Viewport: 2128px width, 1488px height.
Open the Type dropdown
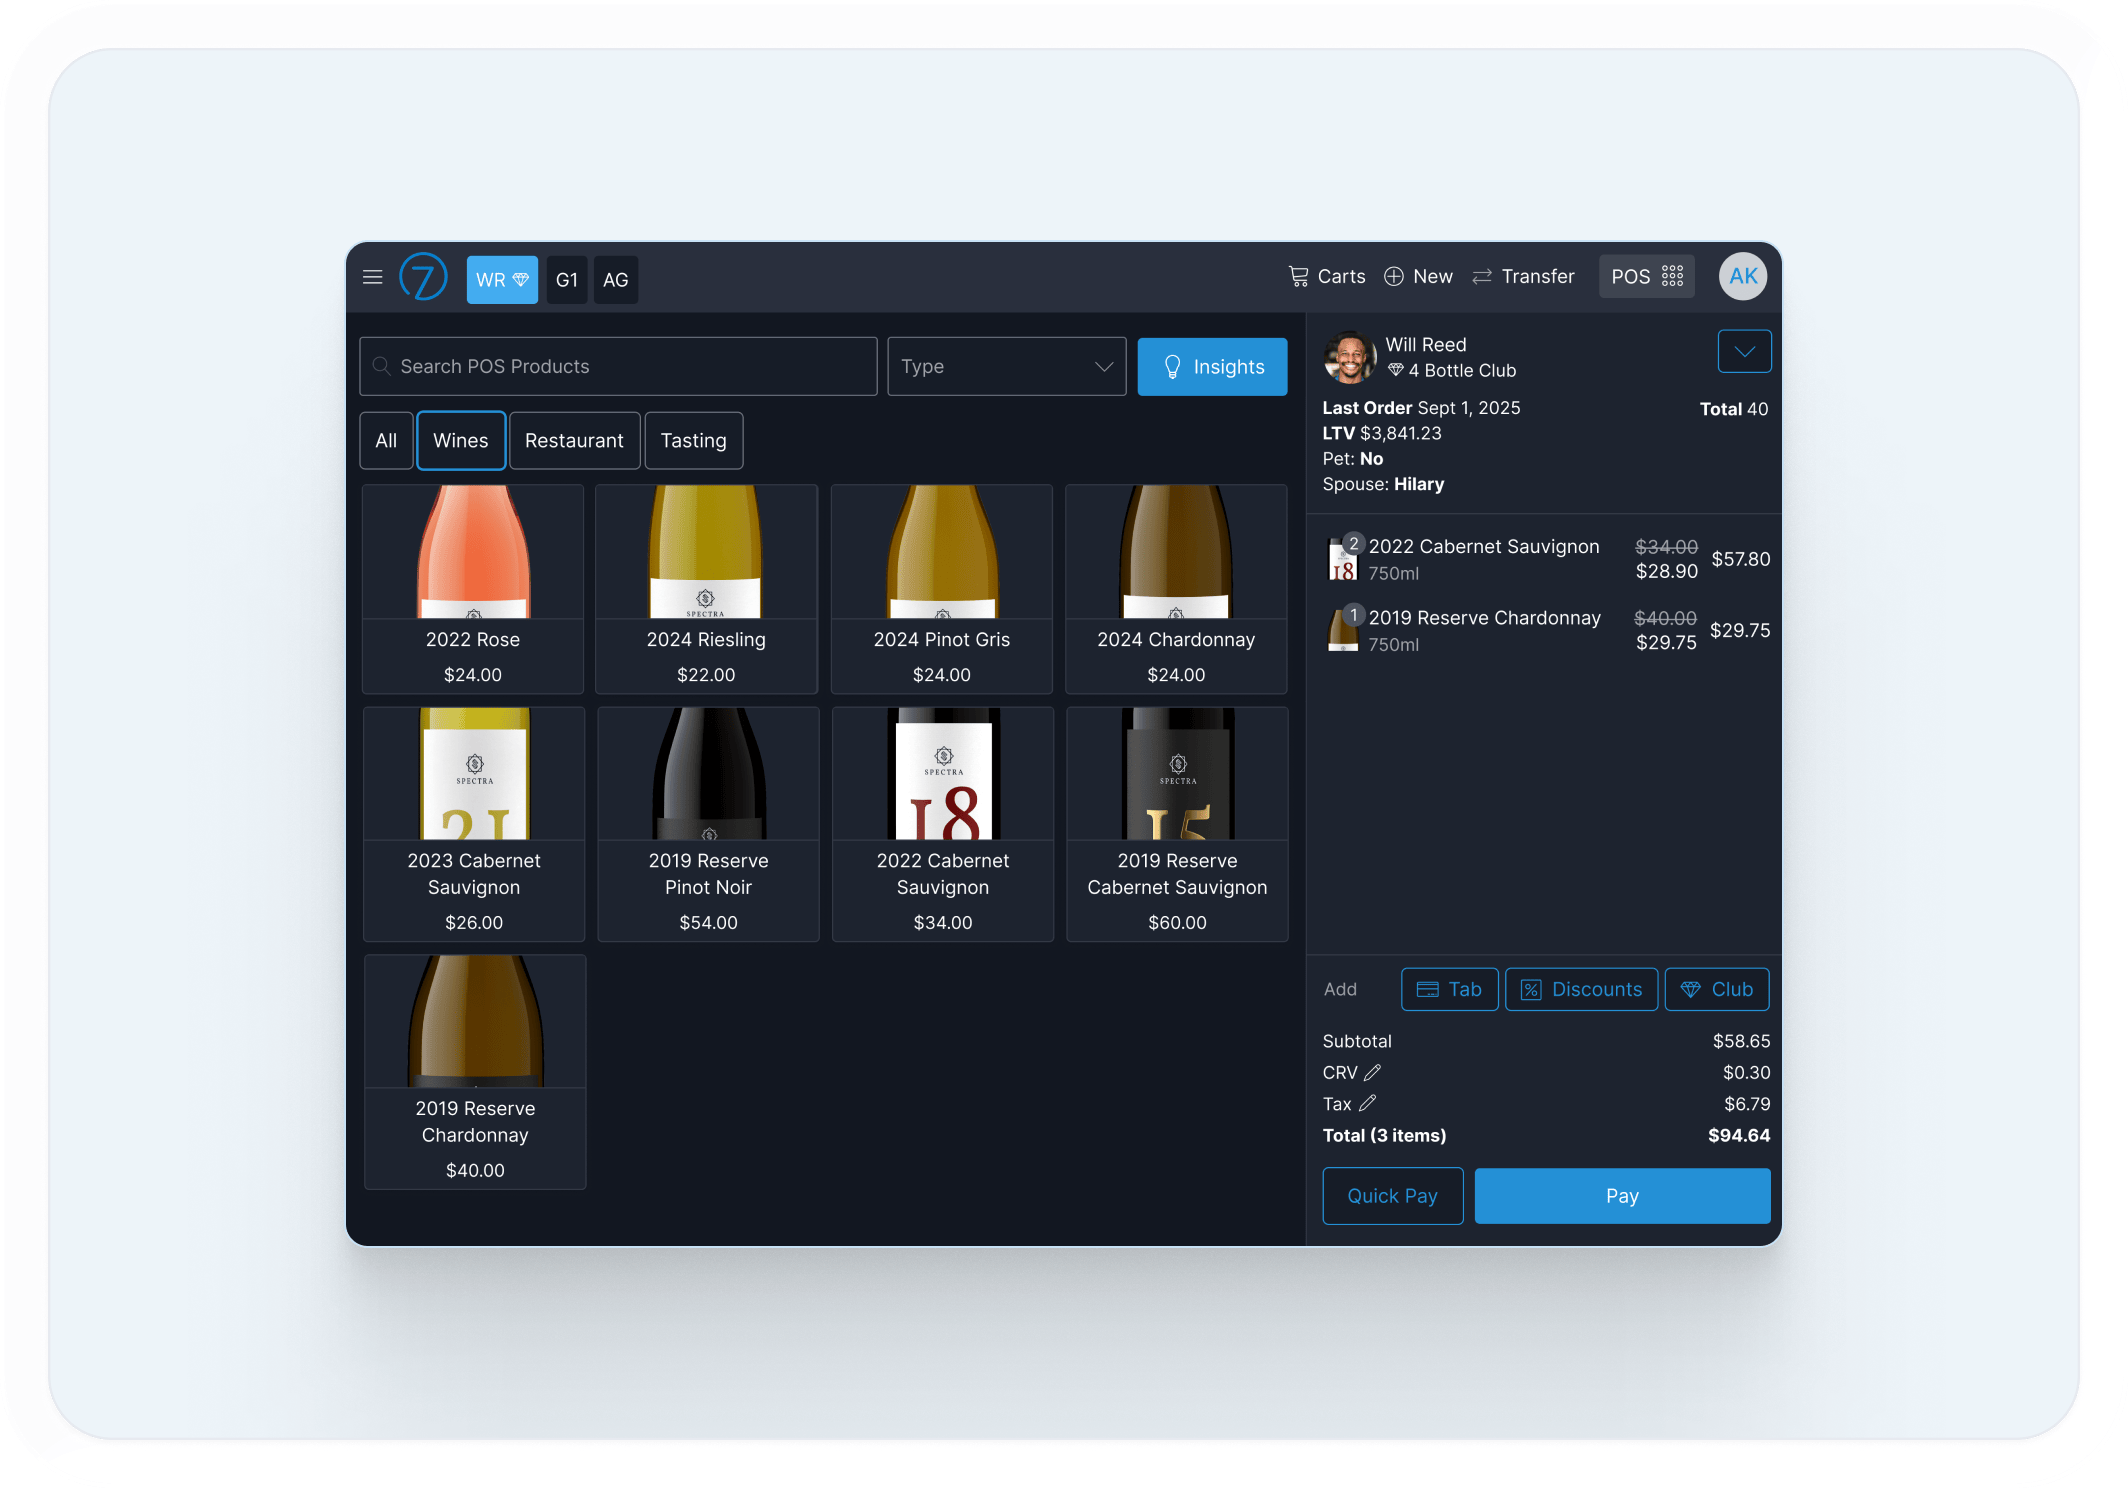point(1006,367)
